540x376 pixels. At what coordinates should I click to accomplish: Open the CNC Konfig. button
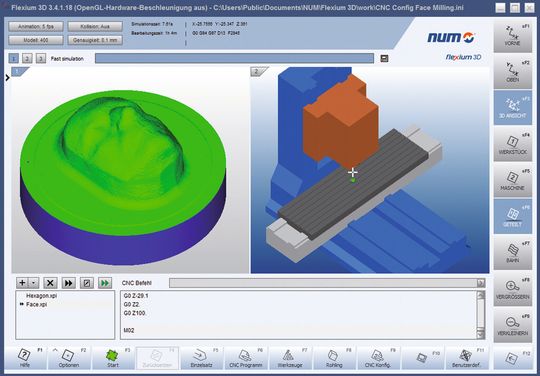click(x=378, y=358)
